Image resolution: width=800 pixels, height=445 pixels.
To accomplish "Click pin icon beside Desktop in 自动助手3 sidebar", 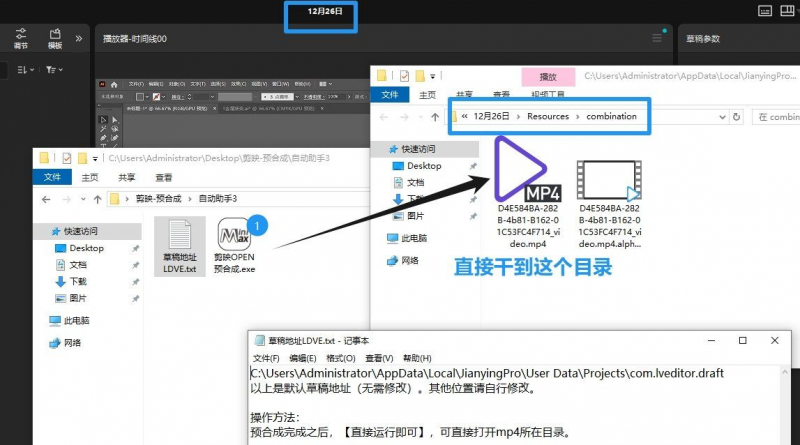I will [135, 249].
